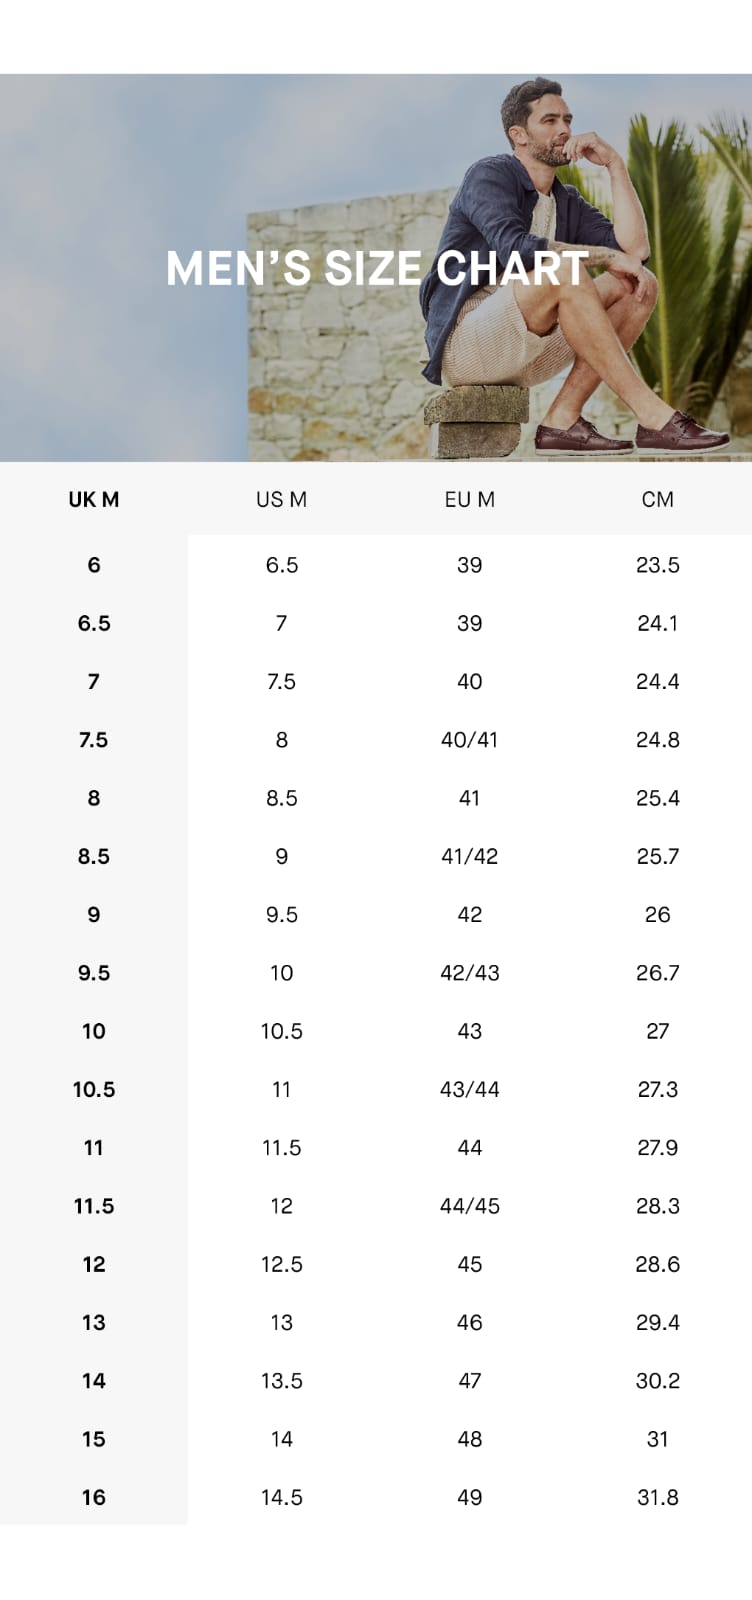The width and height of the screenshot is (752, 1600).
Task: Choose UK size 7.5 in first column
Action: point(94,740)
